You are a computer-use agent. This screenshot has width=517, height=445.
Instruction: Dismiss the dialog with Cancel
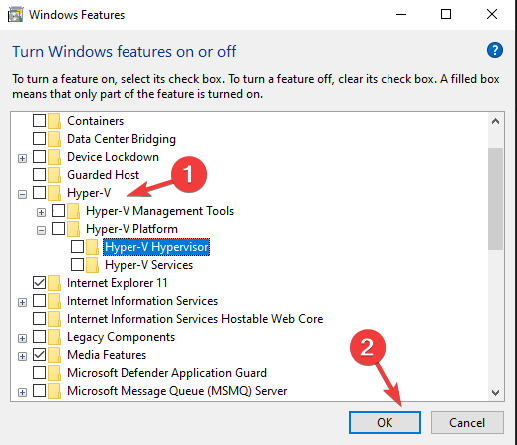(467, 422)
